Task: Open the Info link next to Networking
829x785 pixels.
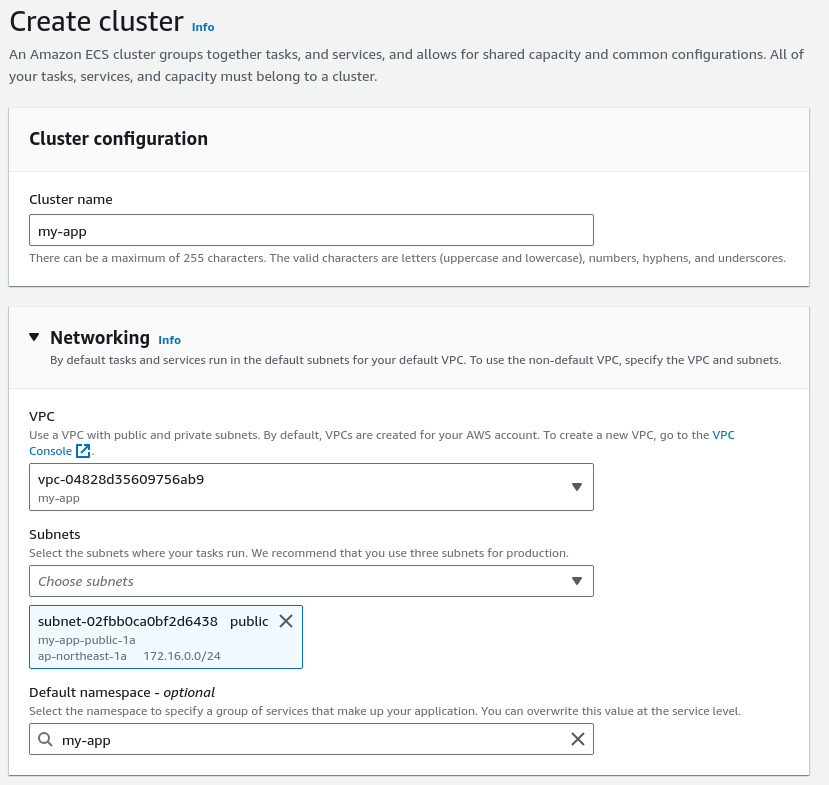Action: click(169, 340)
